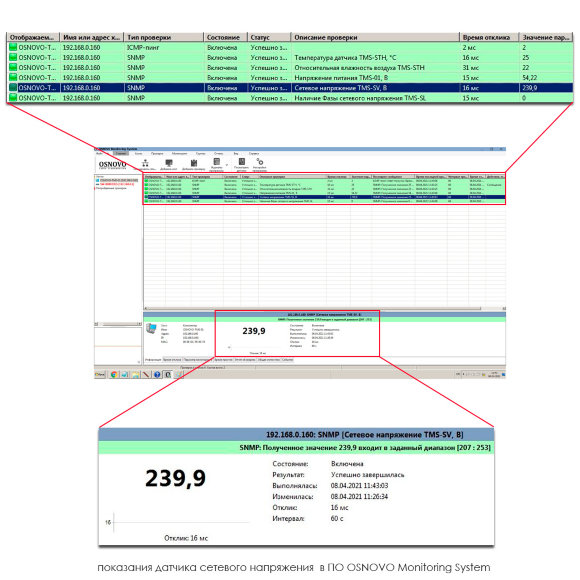Image resolution: width=580 pixels, height=580 pixels.
Task: Open dropdown arrow beside the journal toolbar icon
Action: [x=227, y=165]
